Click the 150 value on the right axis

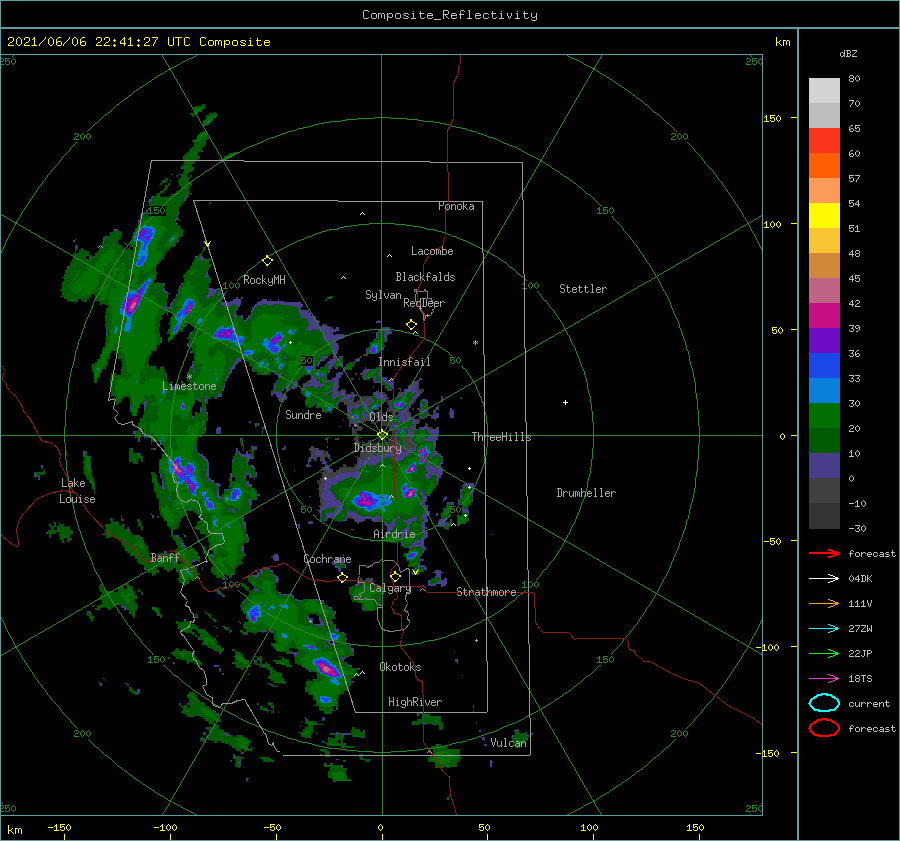[772, 118]
